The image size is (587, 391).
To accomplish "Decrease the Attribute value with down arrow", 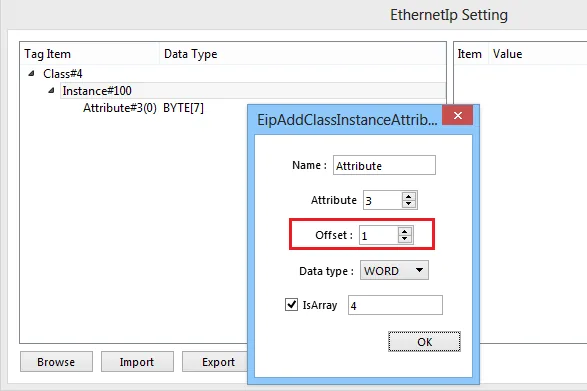I will (x=408, y=203).
